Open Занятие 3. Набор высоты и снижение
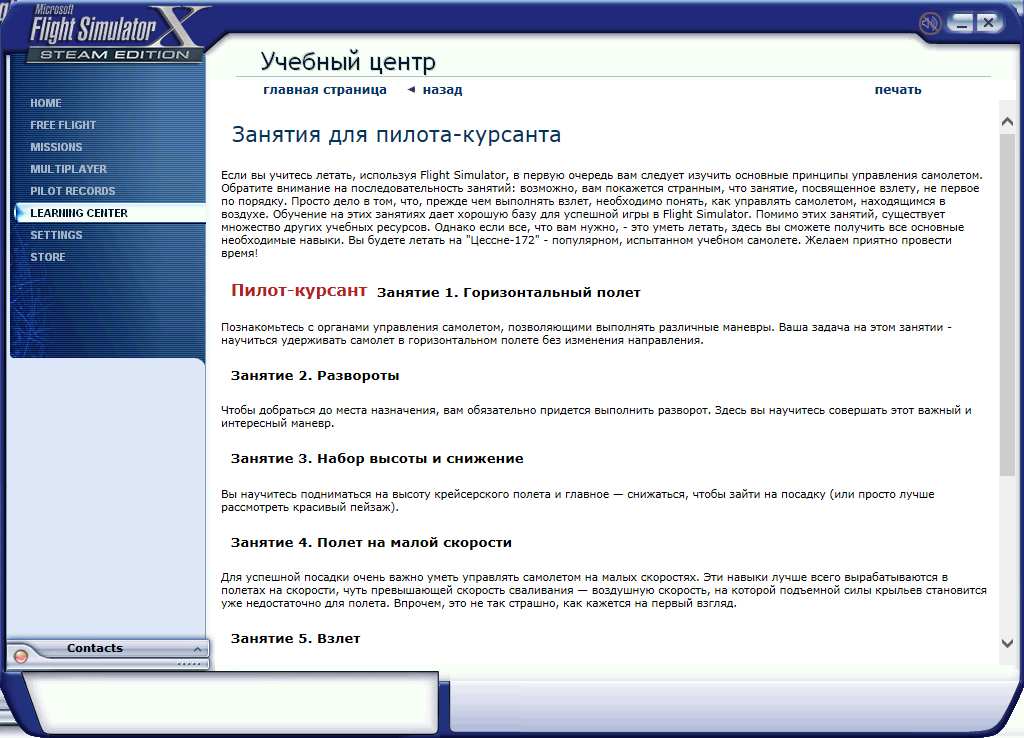 pos(377,458)
